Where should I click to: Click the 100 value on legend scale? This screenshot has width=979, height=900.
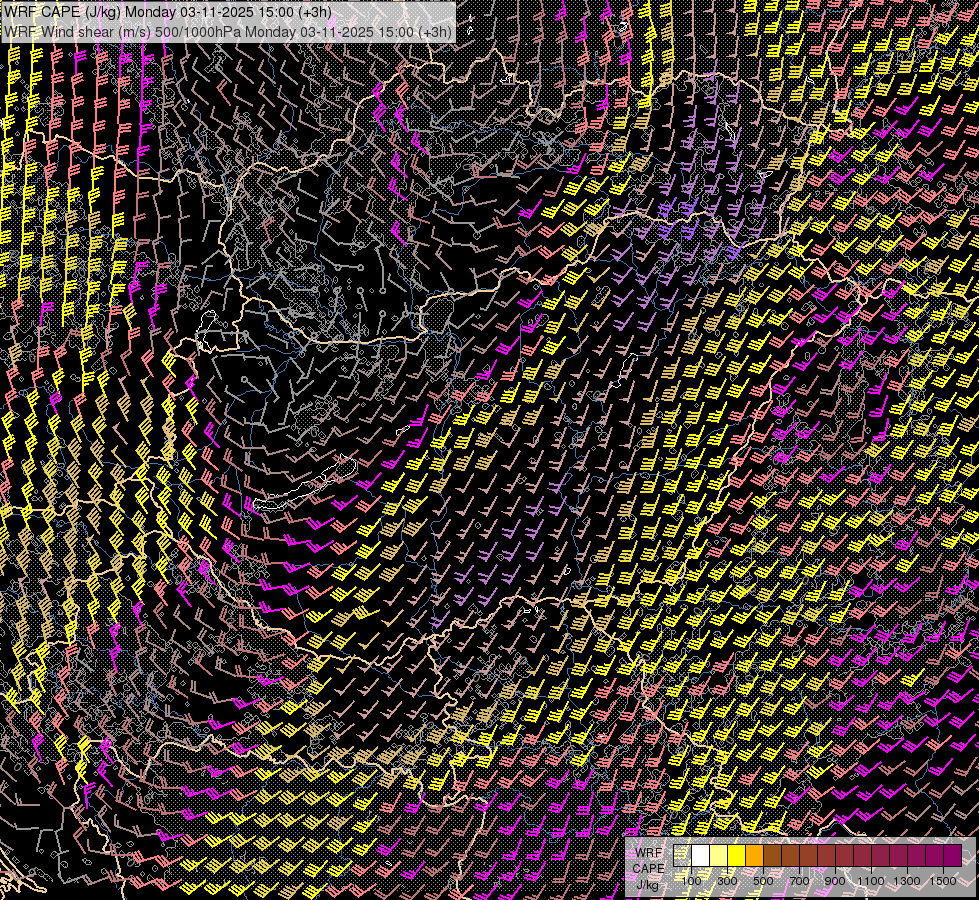(691, 881)
